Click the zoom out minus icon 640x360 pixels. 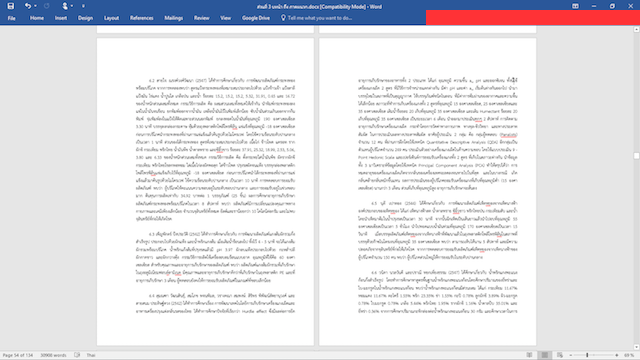571,355
